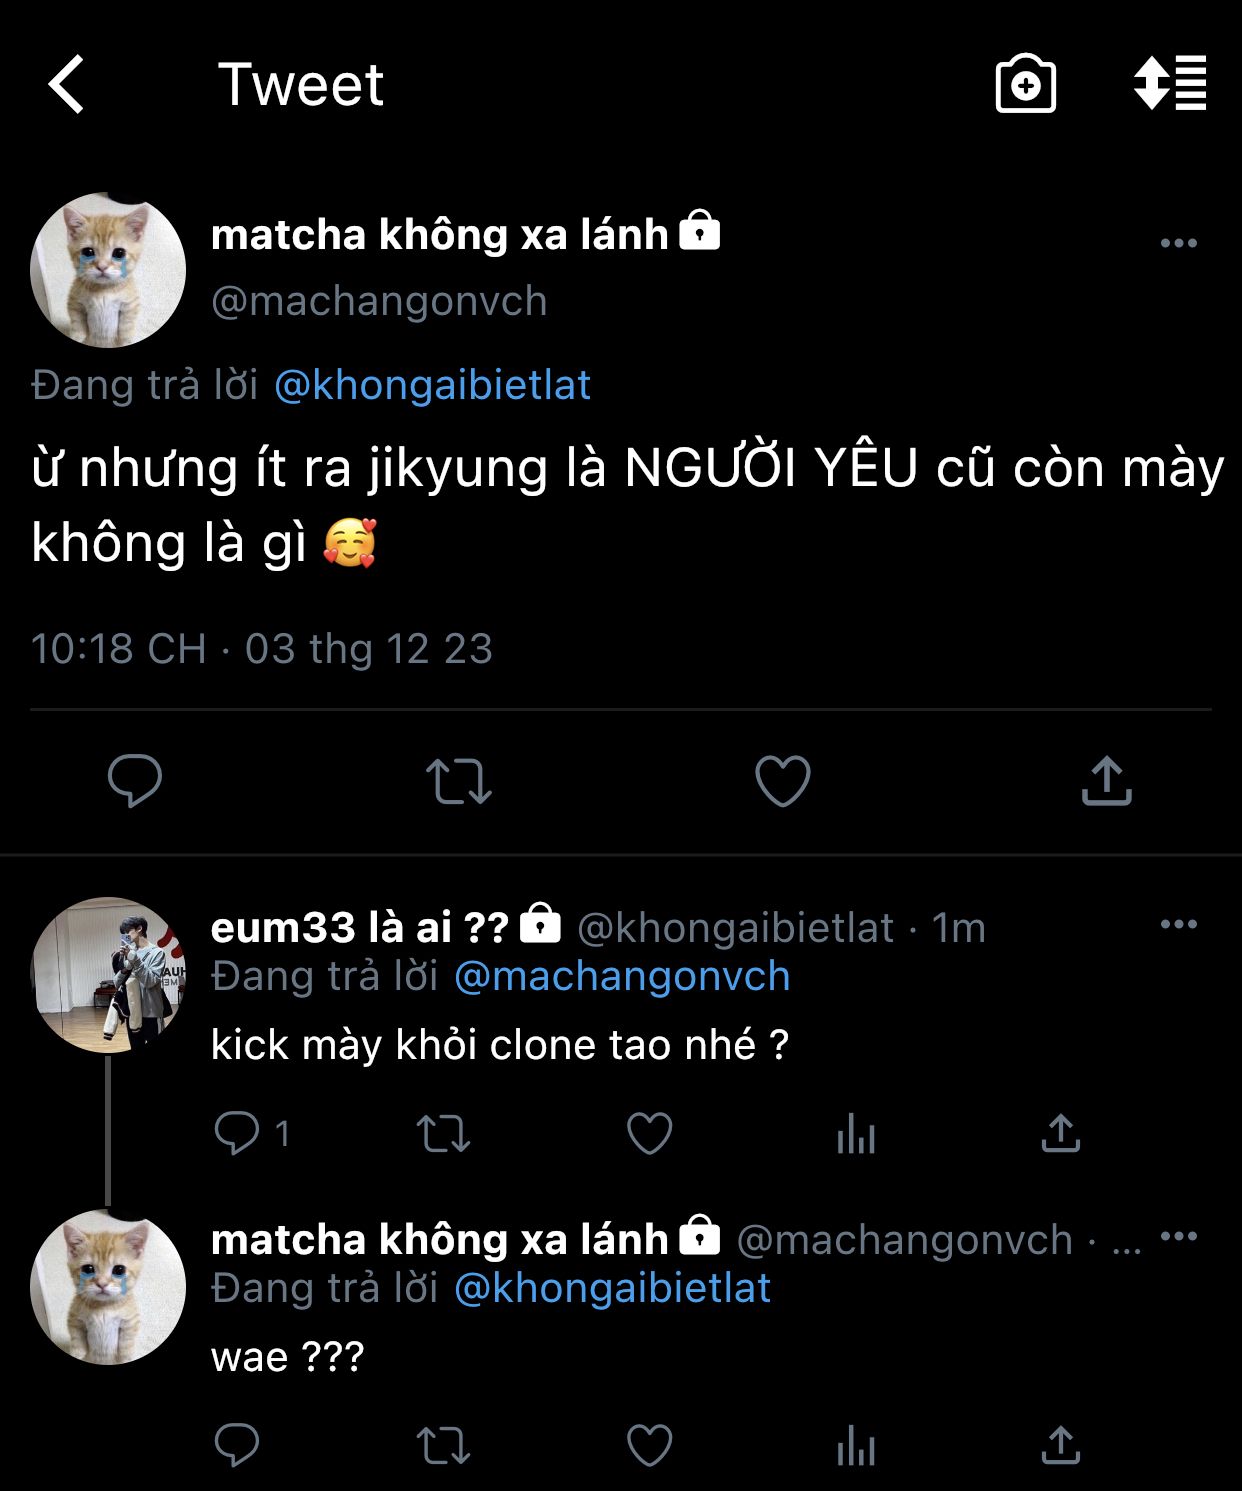Share the main tweet
The width and height of the screenshot is (1242, 1491).
[x=1106, y=781]
